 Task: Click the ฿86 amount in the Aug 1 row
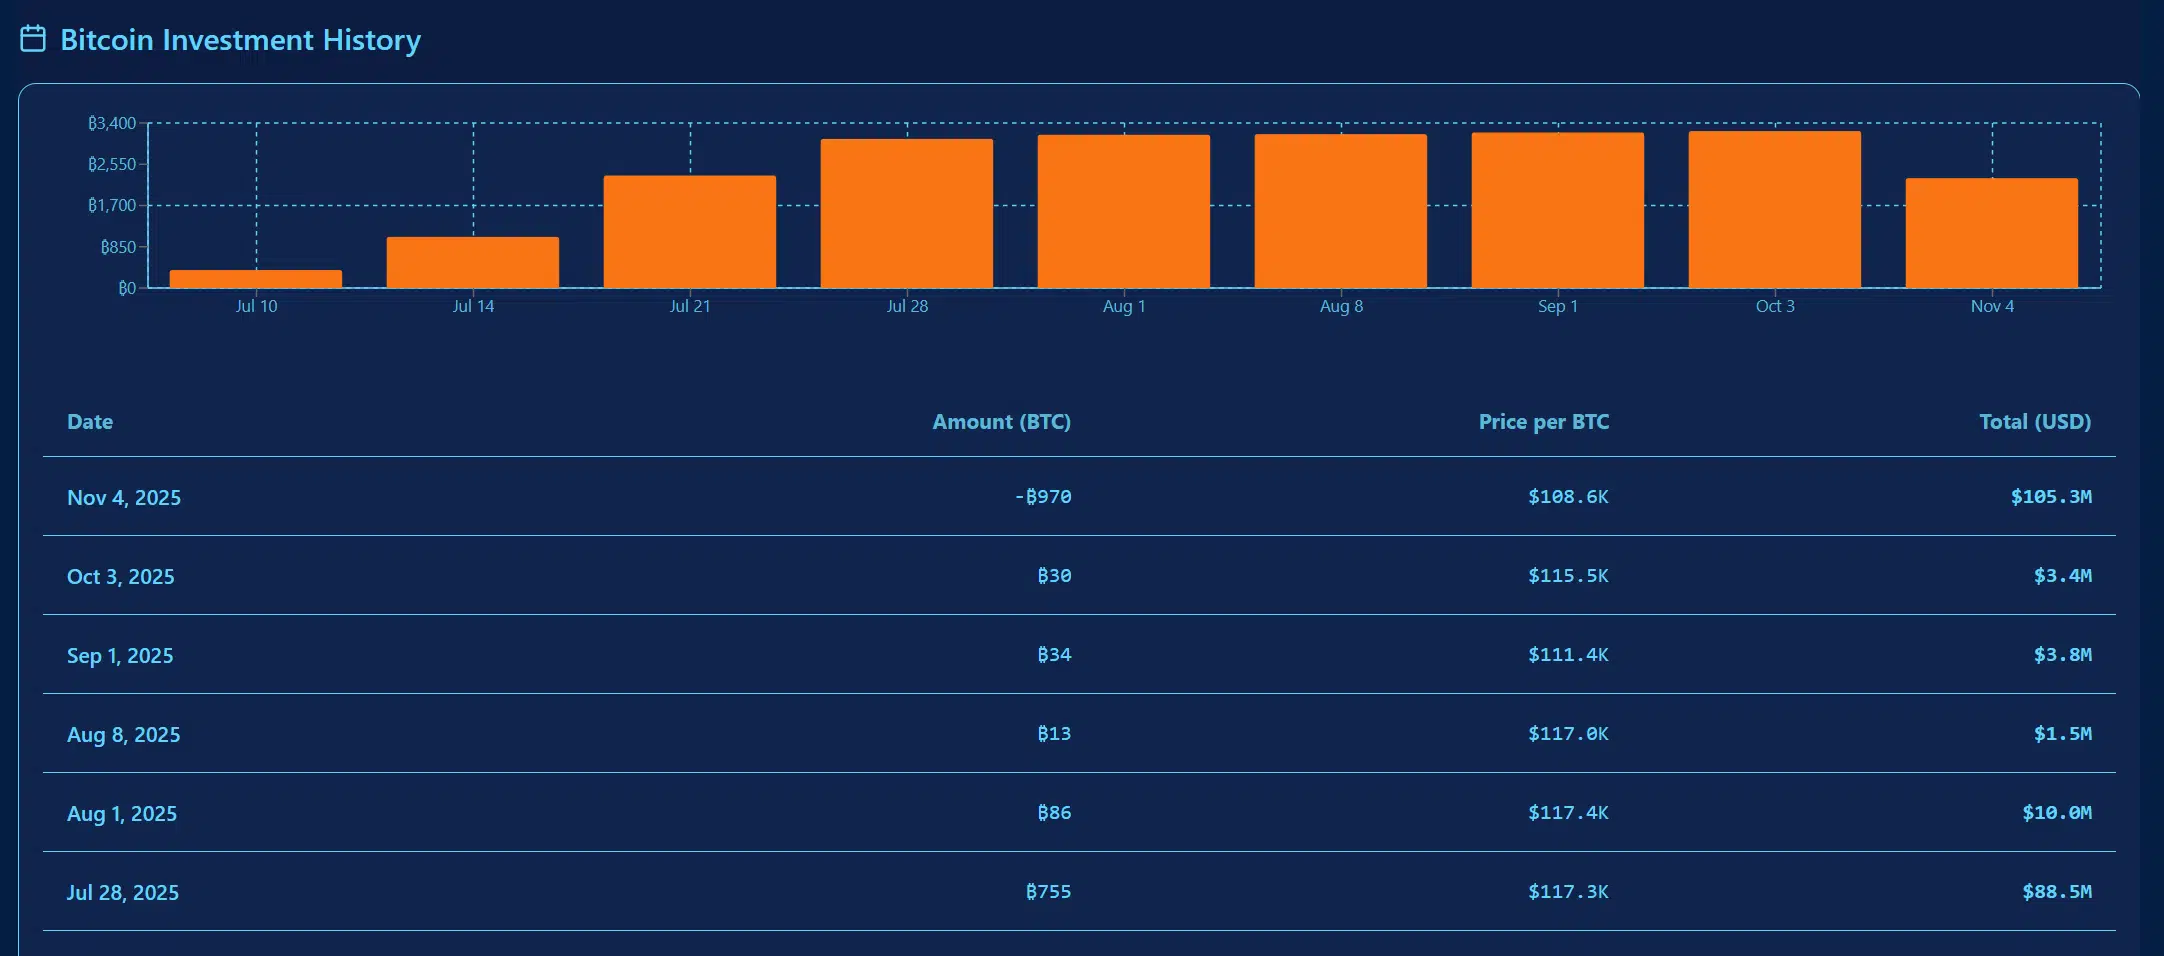coord(1055,813)
